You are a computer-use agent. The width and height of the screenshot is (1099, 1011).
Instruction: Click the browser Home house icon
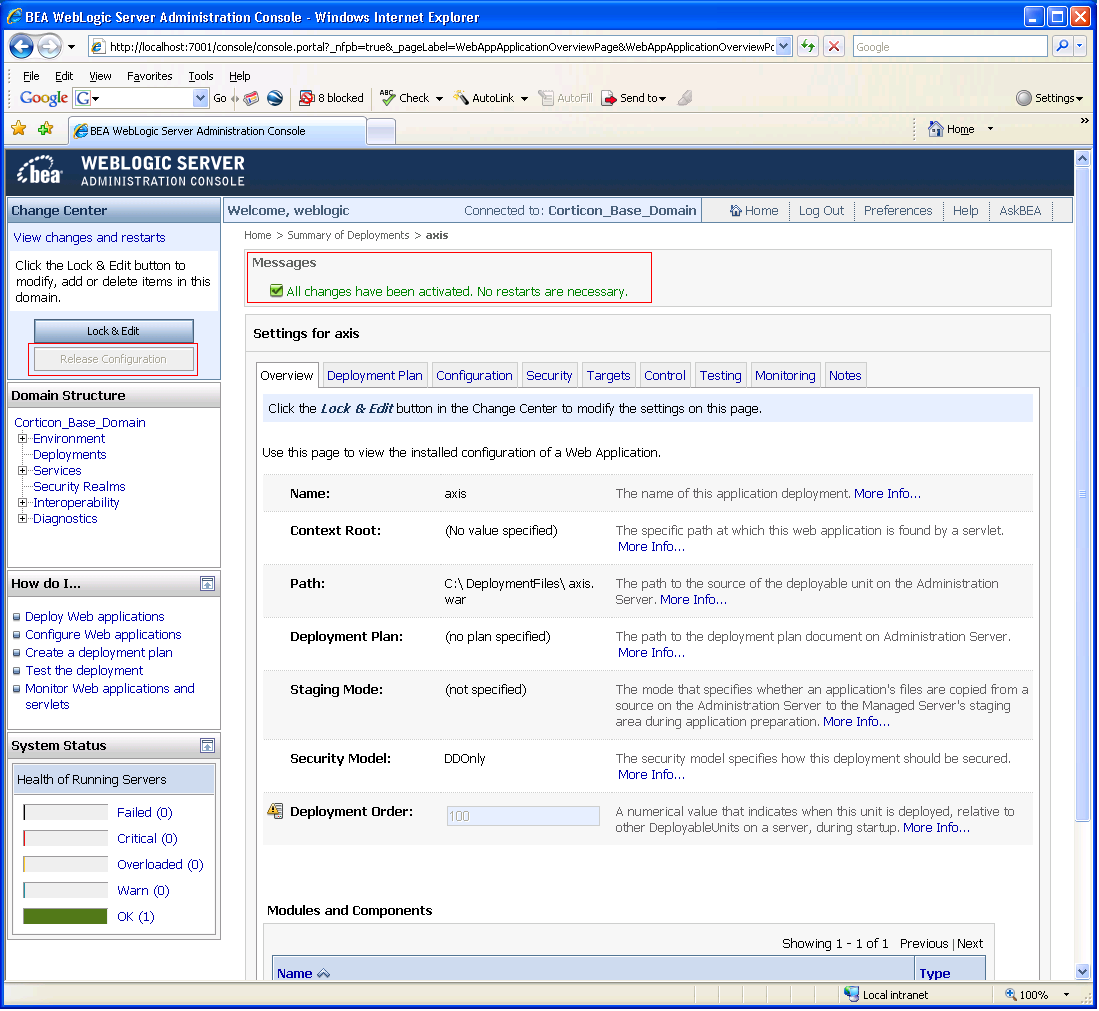click(935, 129)
